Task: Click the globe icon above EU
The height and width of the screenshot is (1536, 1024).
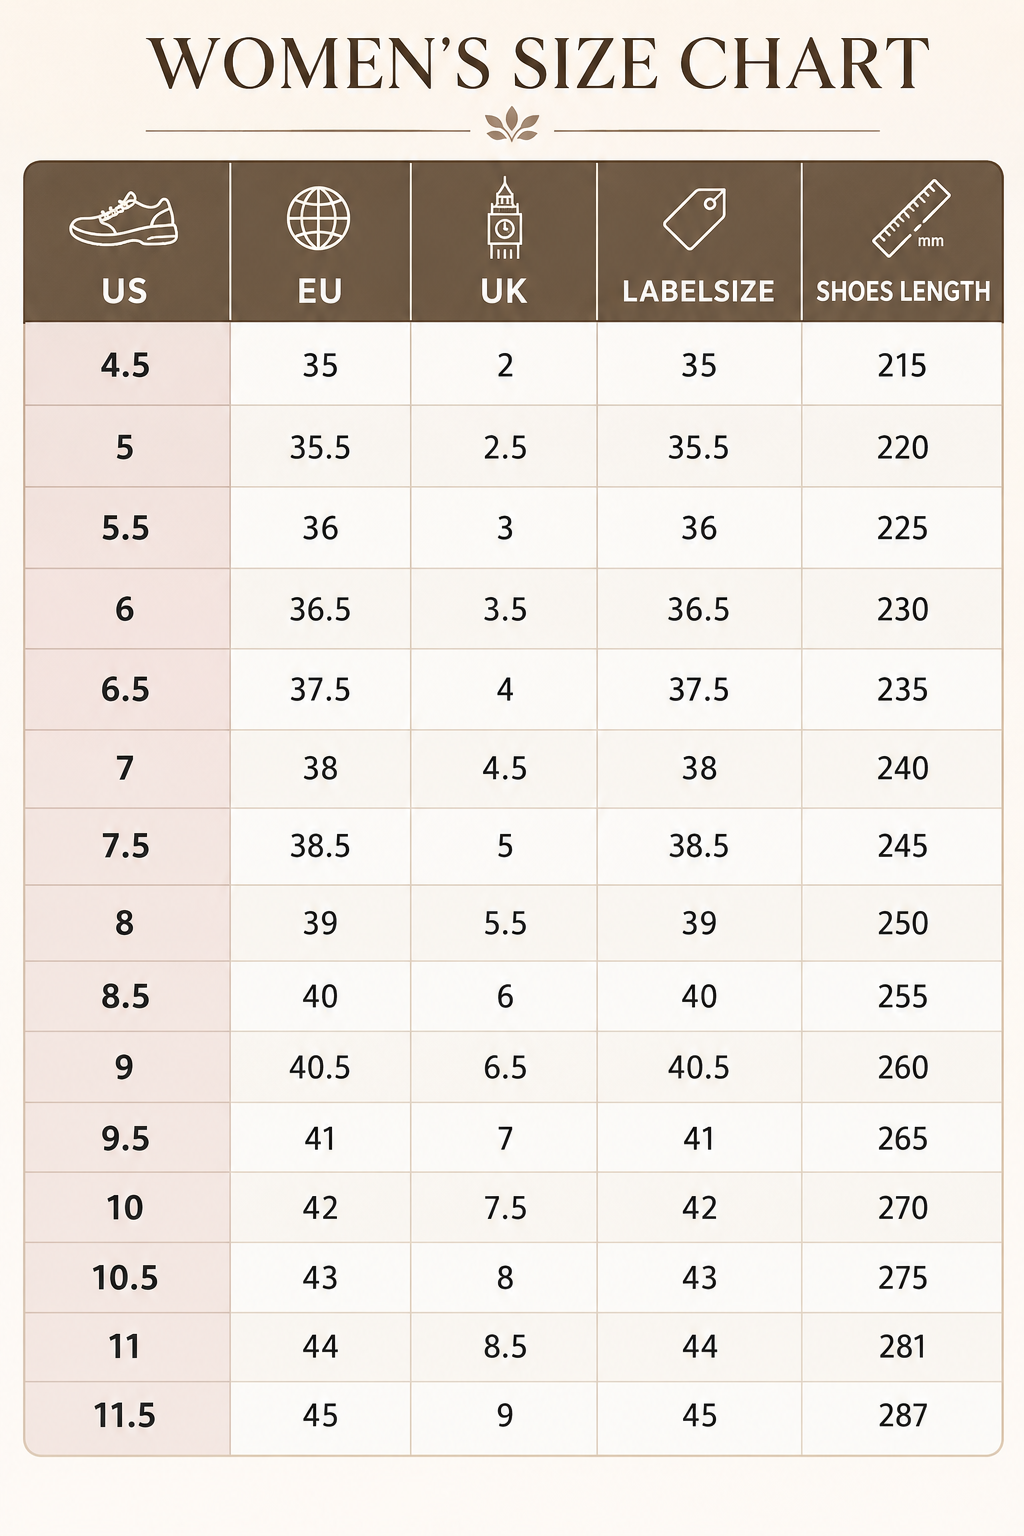Action: (x=319, y=218)
